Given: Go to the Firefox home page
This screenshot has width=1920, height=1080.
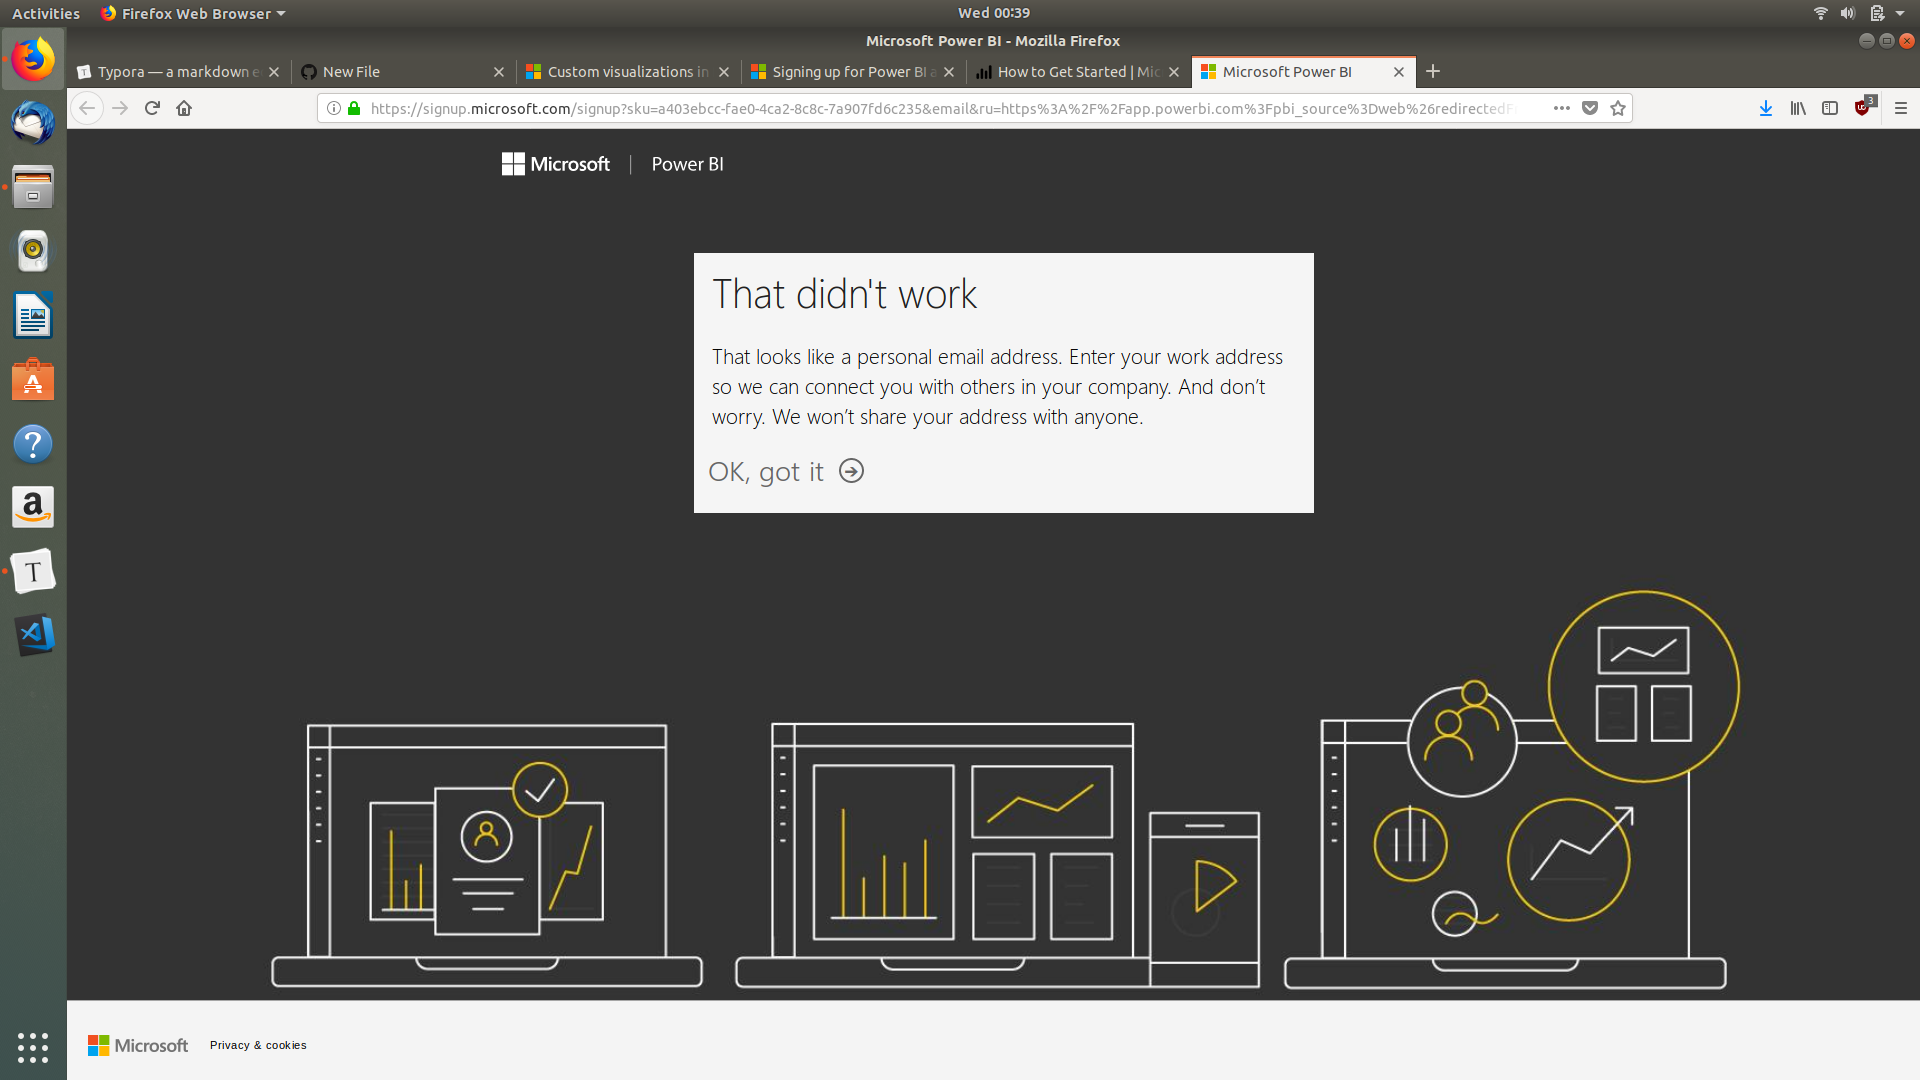Looking at the screenshot, I should (x=184, y=108).
